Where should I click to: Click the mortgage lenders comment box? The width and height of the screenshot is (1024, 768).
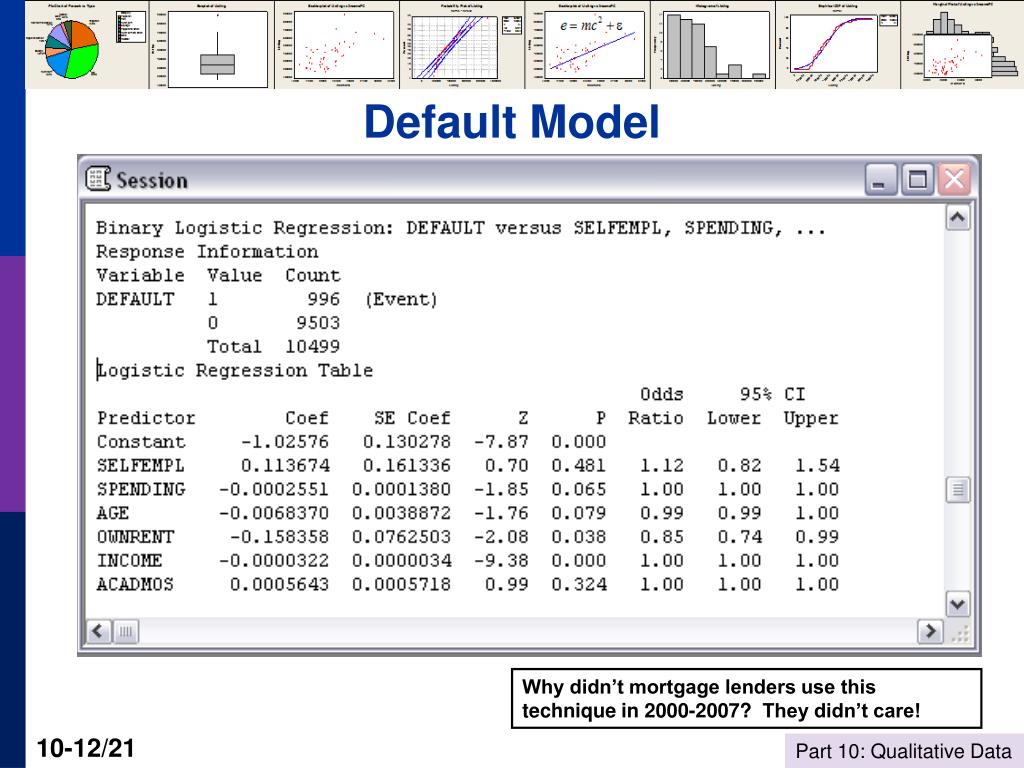pos(746,698)
